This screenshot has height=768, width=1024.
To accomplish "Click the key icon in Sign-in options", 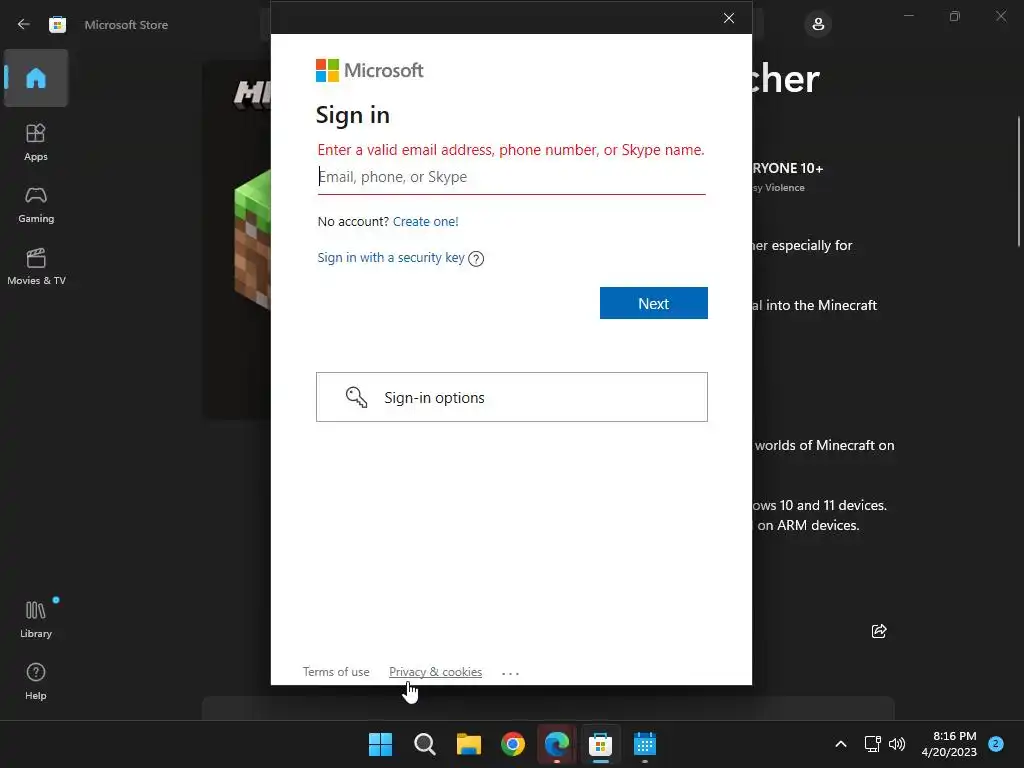I will click(x=356, y=397).
